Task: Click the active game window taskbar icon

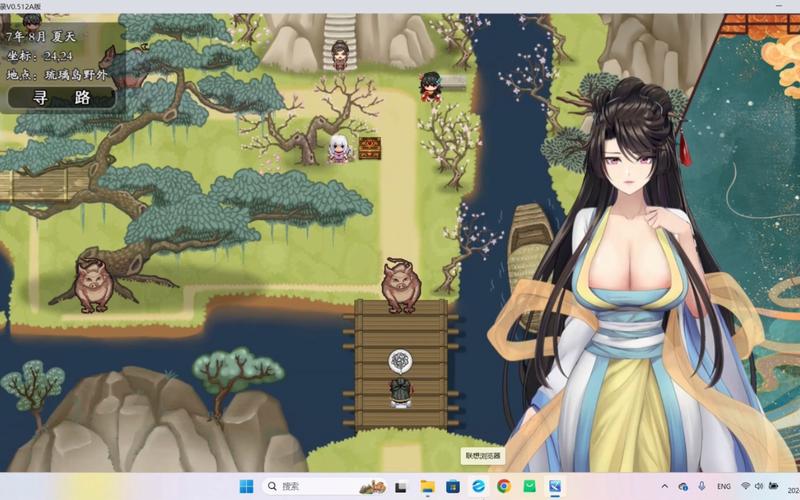Action: pos(555,487)
